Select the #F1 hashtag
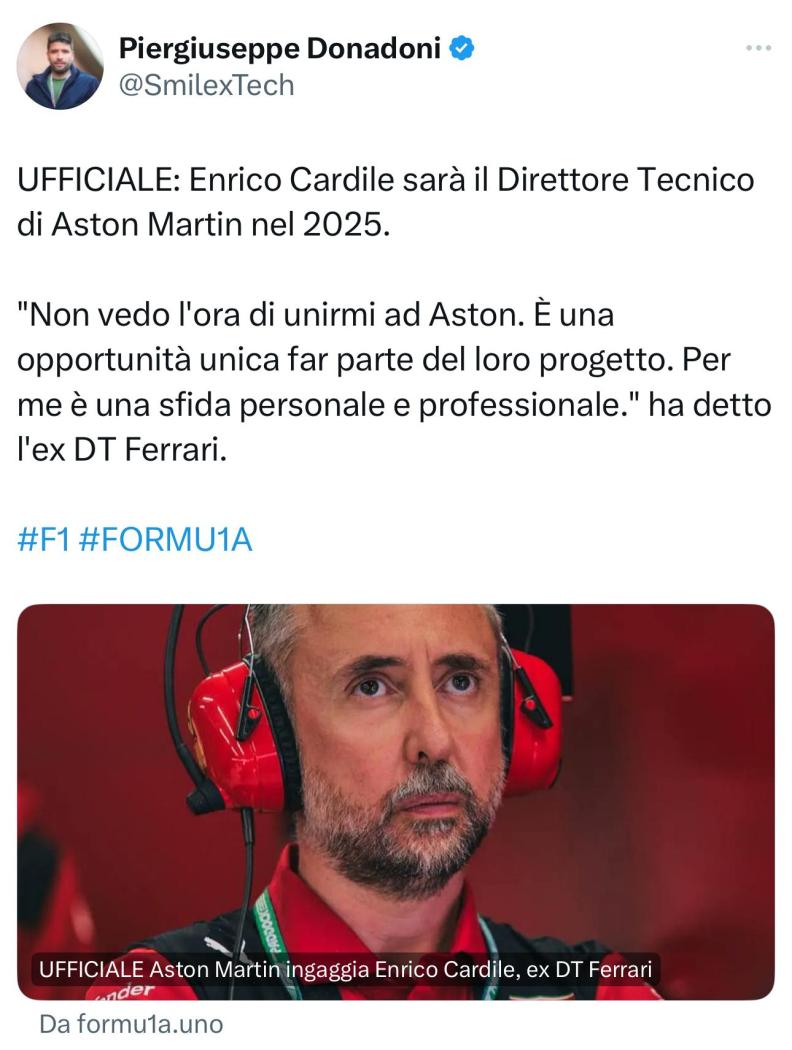This screenshot has height=1050, width=792. 44,540
